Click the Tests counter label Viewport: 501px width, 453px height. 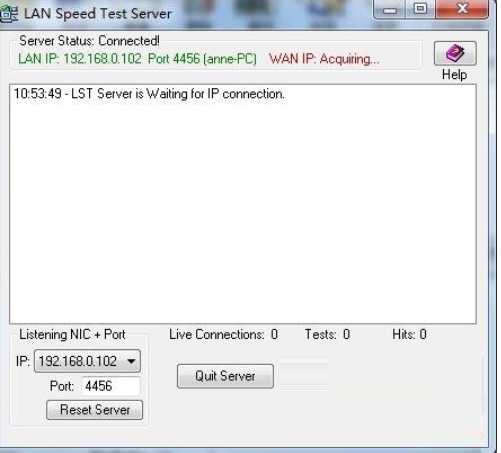tap(327, 334)
